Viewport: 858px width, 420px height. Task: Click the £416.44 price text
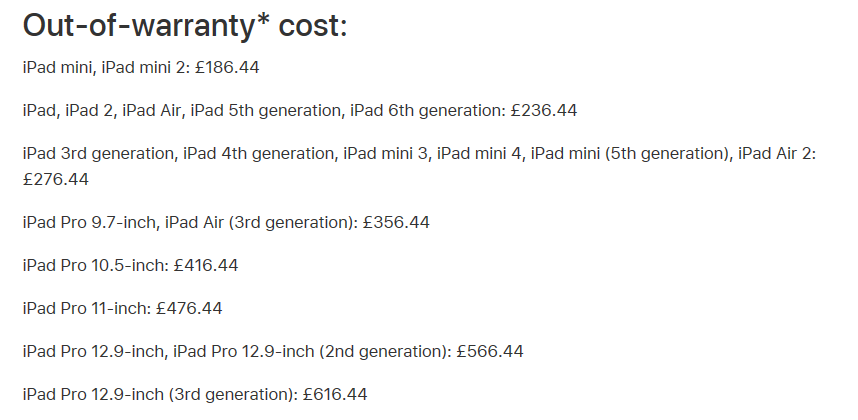click(206, 265)
